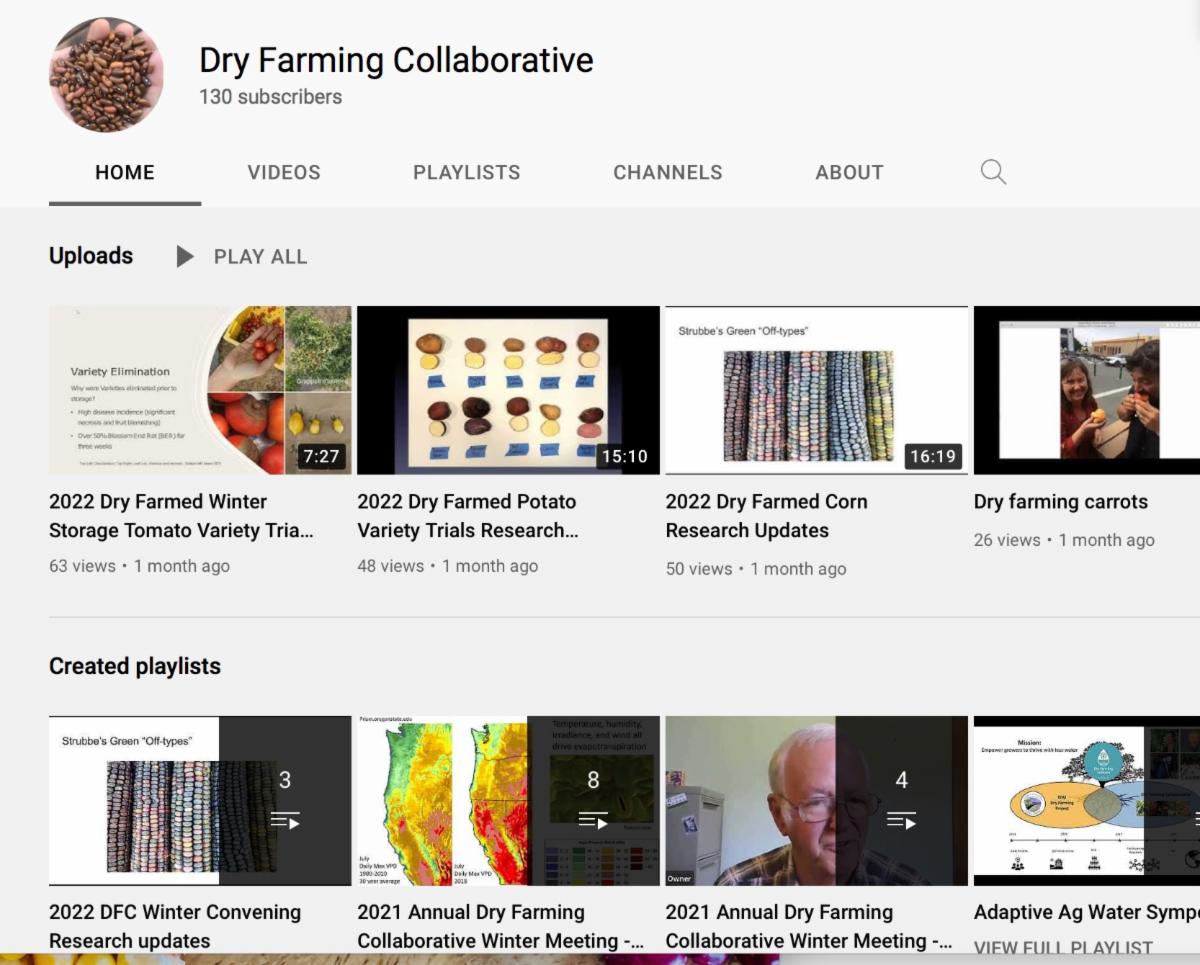Open the Dry Farmed Potato video thumbnail
The width and height of the screenshot is (1200, 965).
pyautogui.click(x=508, y=390)
